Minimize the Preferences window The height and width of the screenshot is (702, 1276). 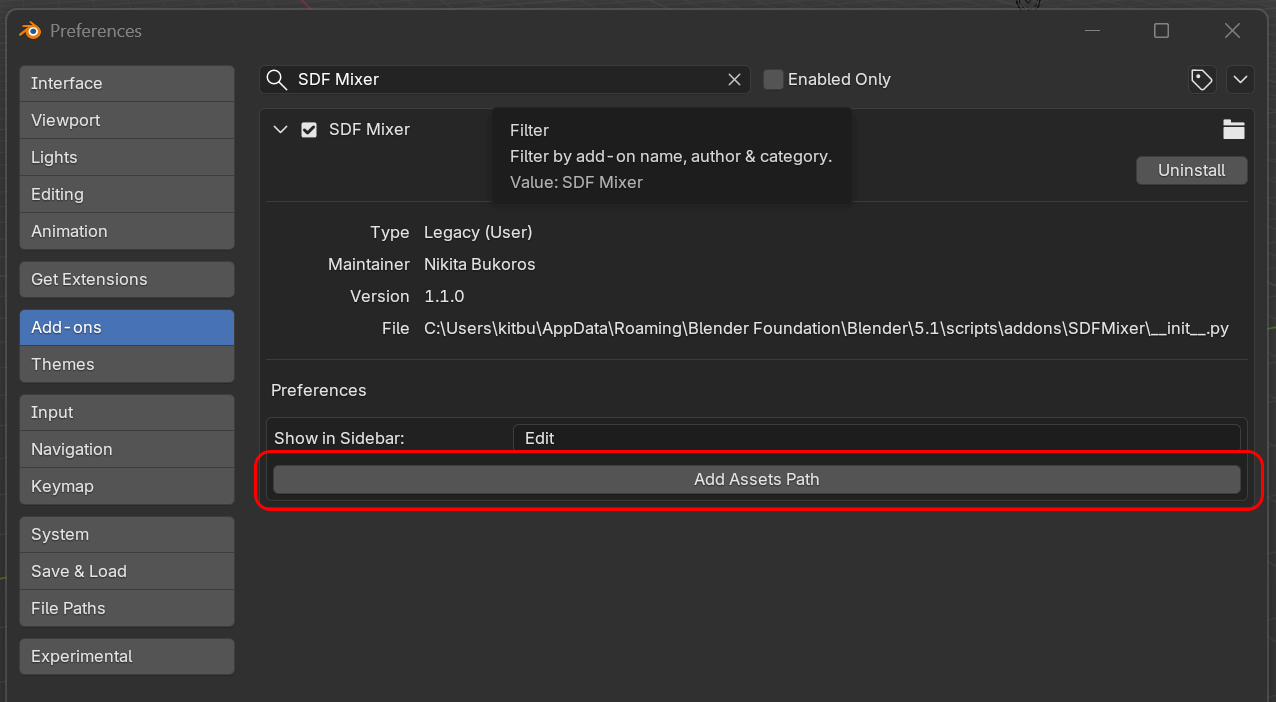1091,31
